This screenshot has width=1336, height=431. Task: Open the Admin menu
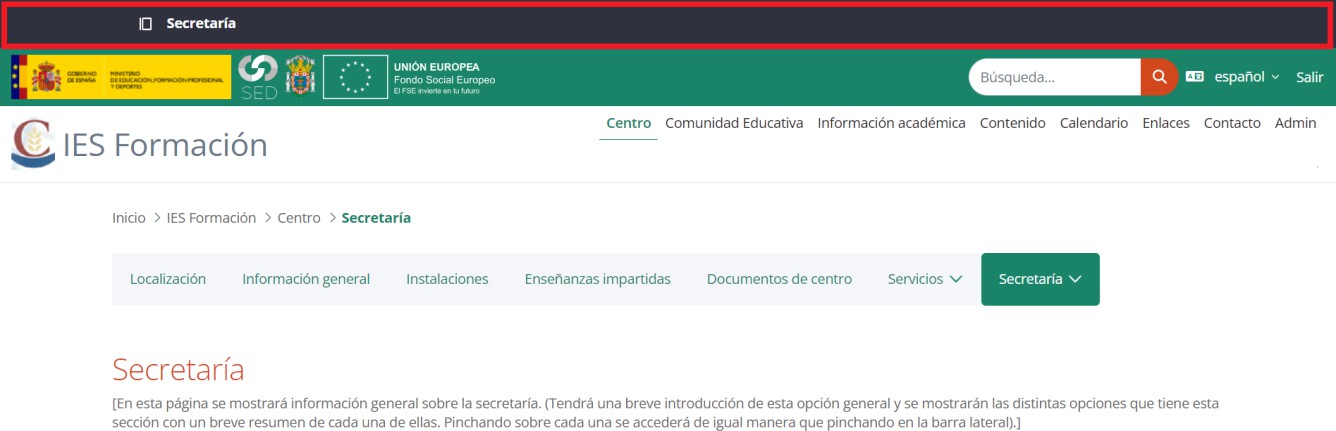[1295, 123]
